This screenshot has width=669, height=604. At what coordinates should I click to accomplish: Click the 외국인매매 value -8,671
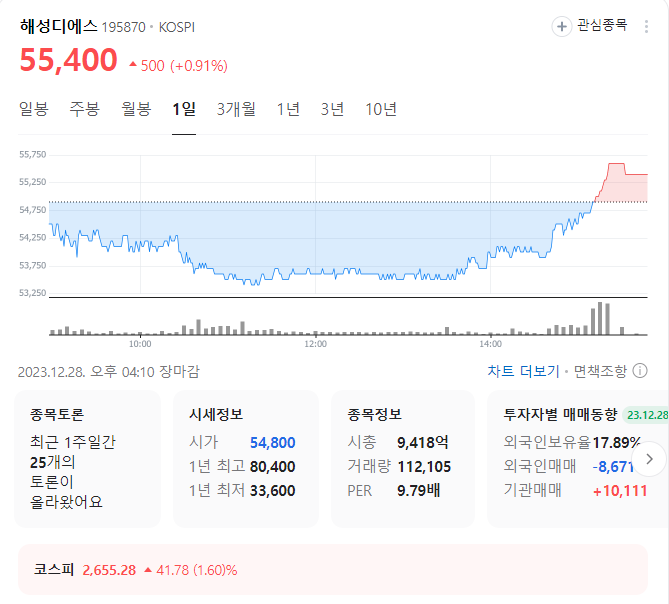tap(613, 467)
